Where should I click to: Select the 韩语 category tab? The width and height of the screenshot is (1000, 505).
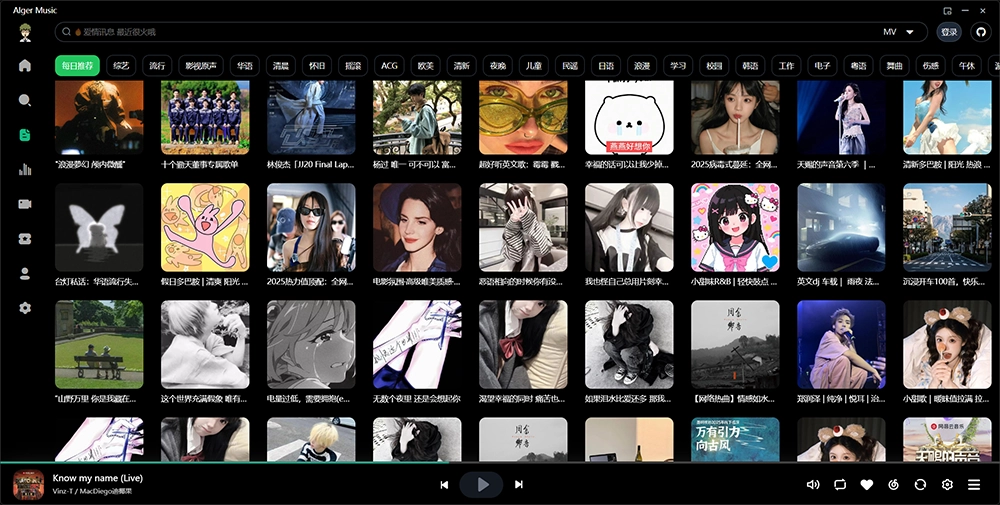[750, 66]
